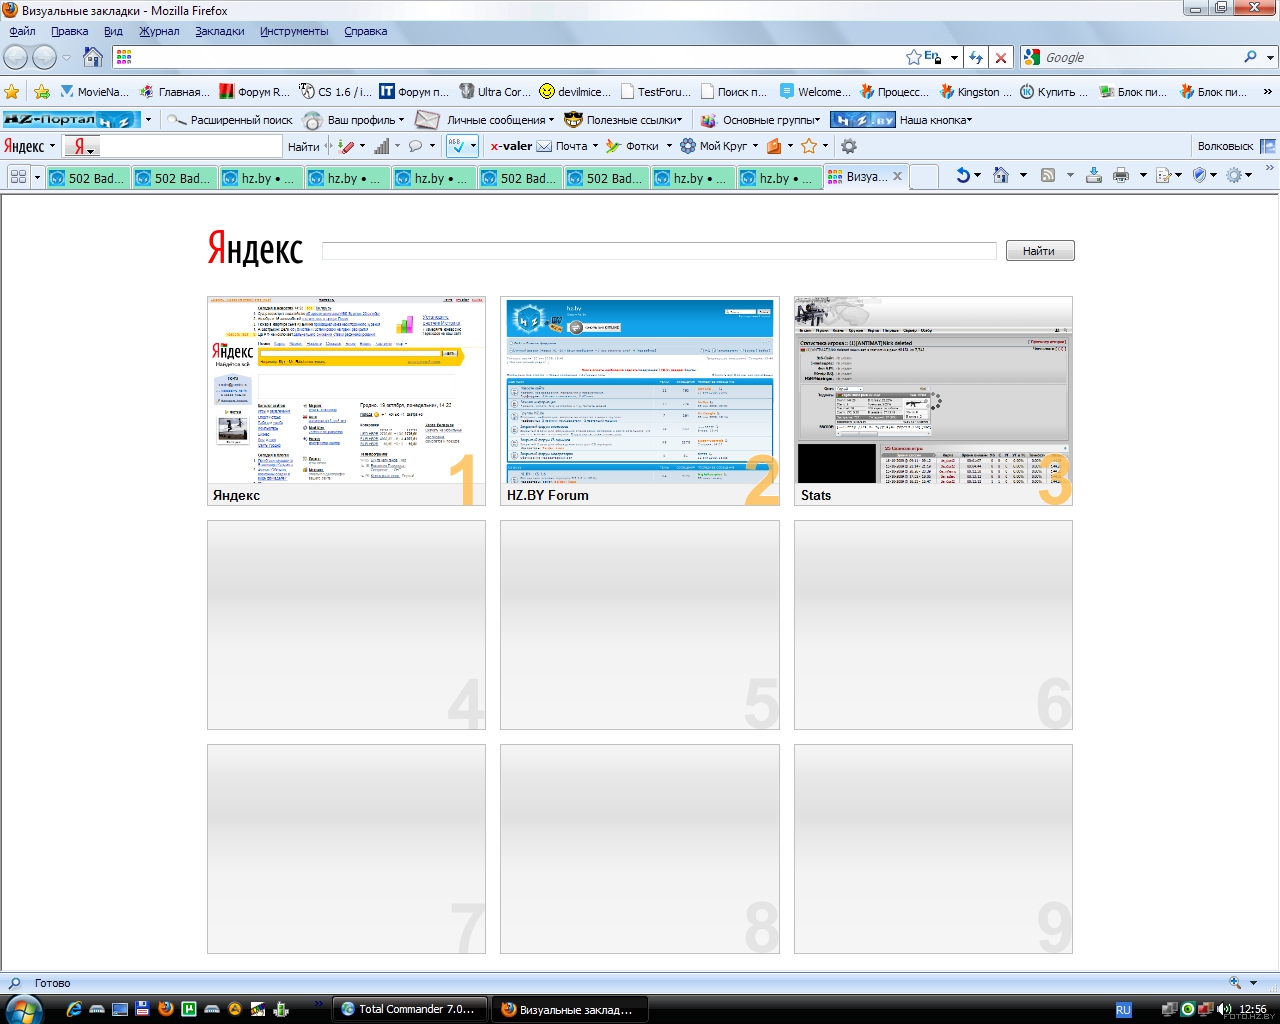Switch to Total Commander in the taskbar
Image resolution: width=1280 pixels, height=1024 pixels.
[x=409, y=1009]
